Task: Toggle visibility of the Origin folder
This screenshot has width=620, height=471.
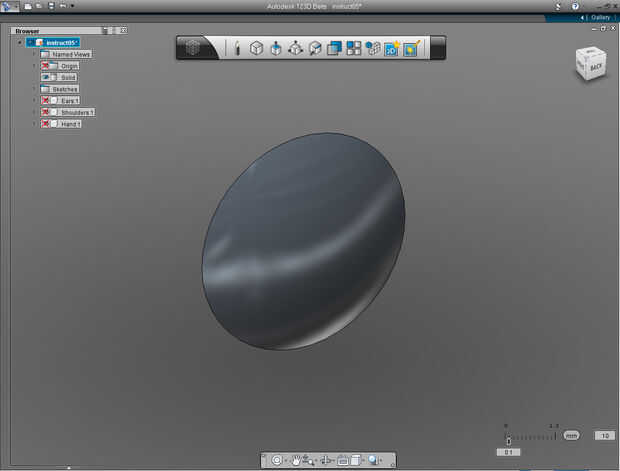Action: coord(45,66)
